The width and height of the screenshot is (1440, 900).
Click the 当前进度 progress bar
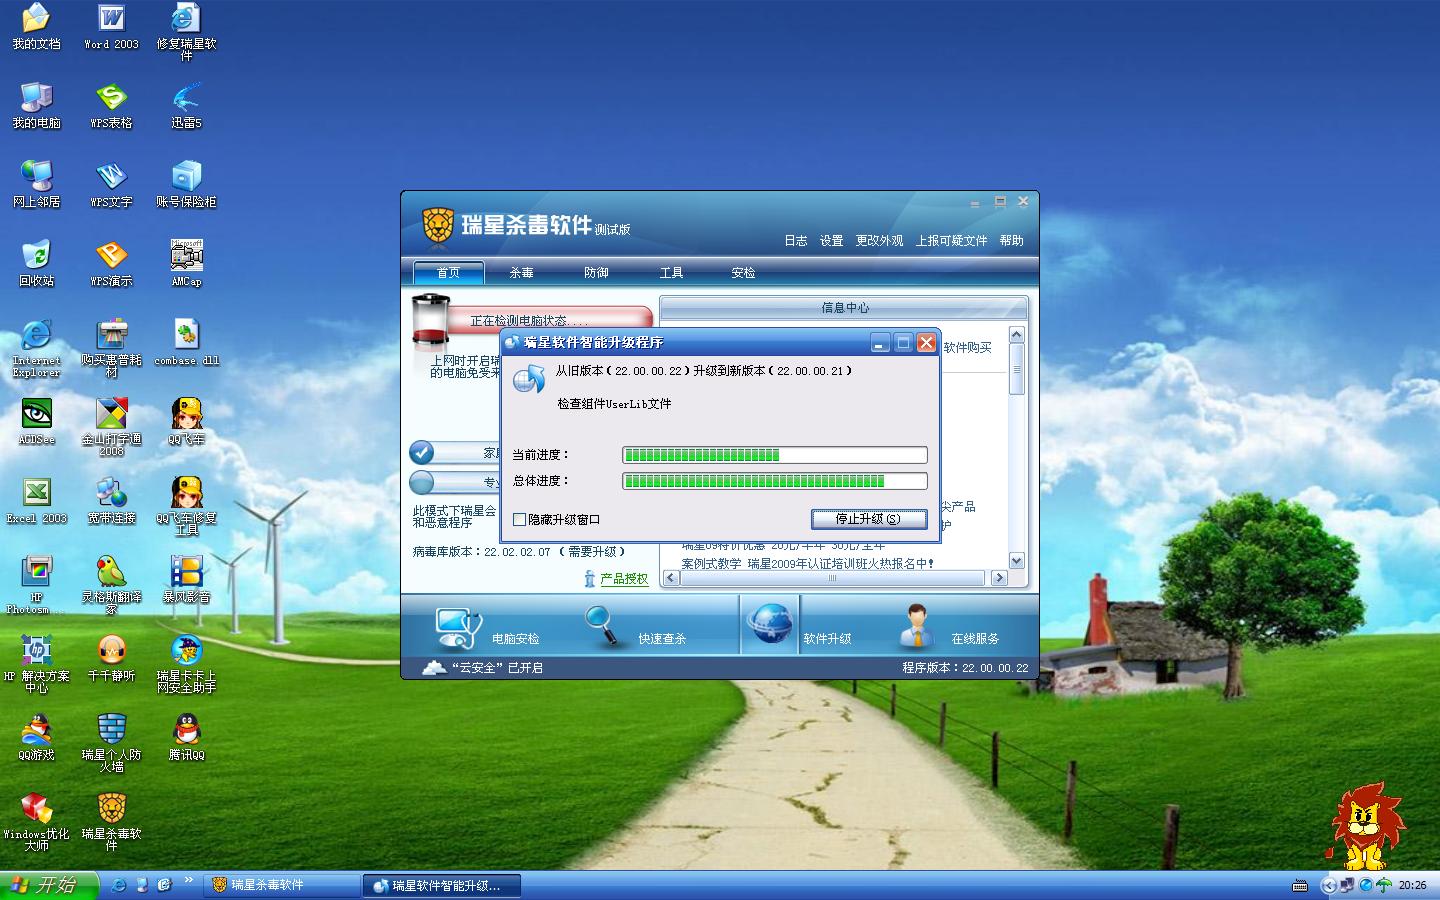click(775, 455)
